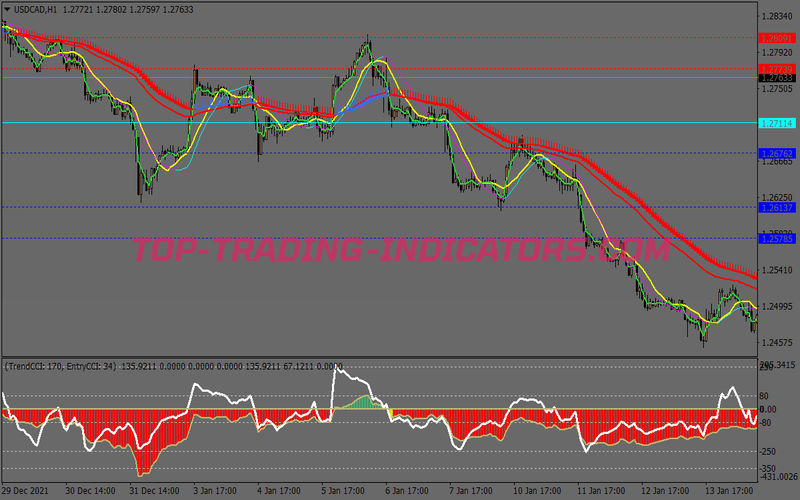Click the 4 Jan 17:00 time label
This screenshot has height=500, width=800.
tap(279, 491)
